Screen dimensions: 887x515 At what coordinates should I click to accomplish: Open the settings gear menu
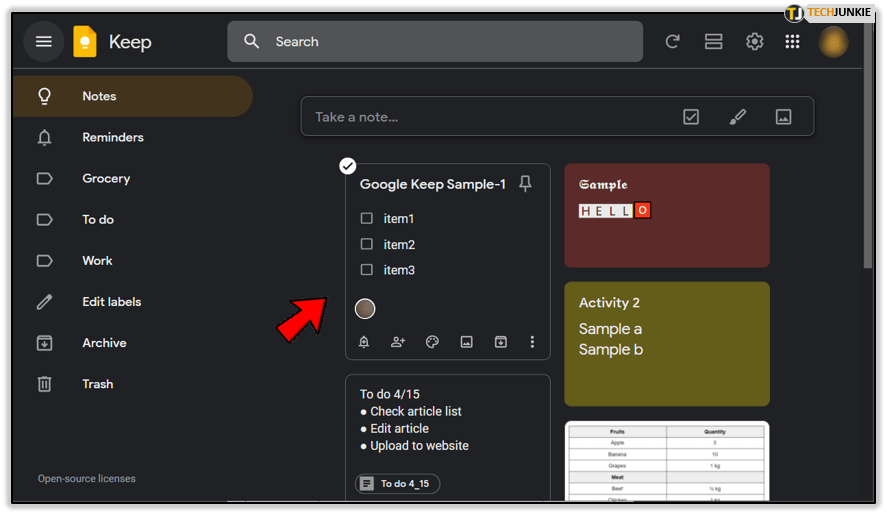click(x=754, y=42)
